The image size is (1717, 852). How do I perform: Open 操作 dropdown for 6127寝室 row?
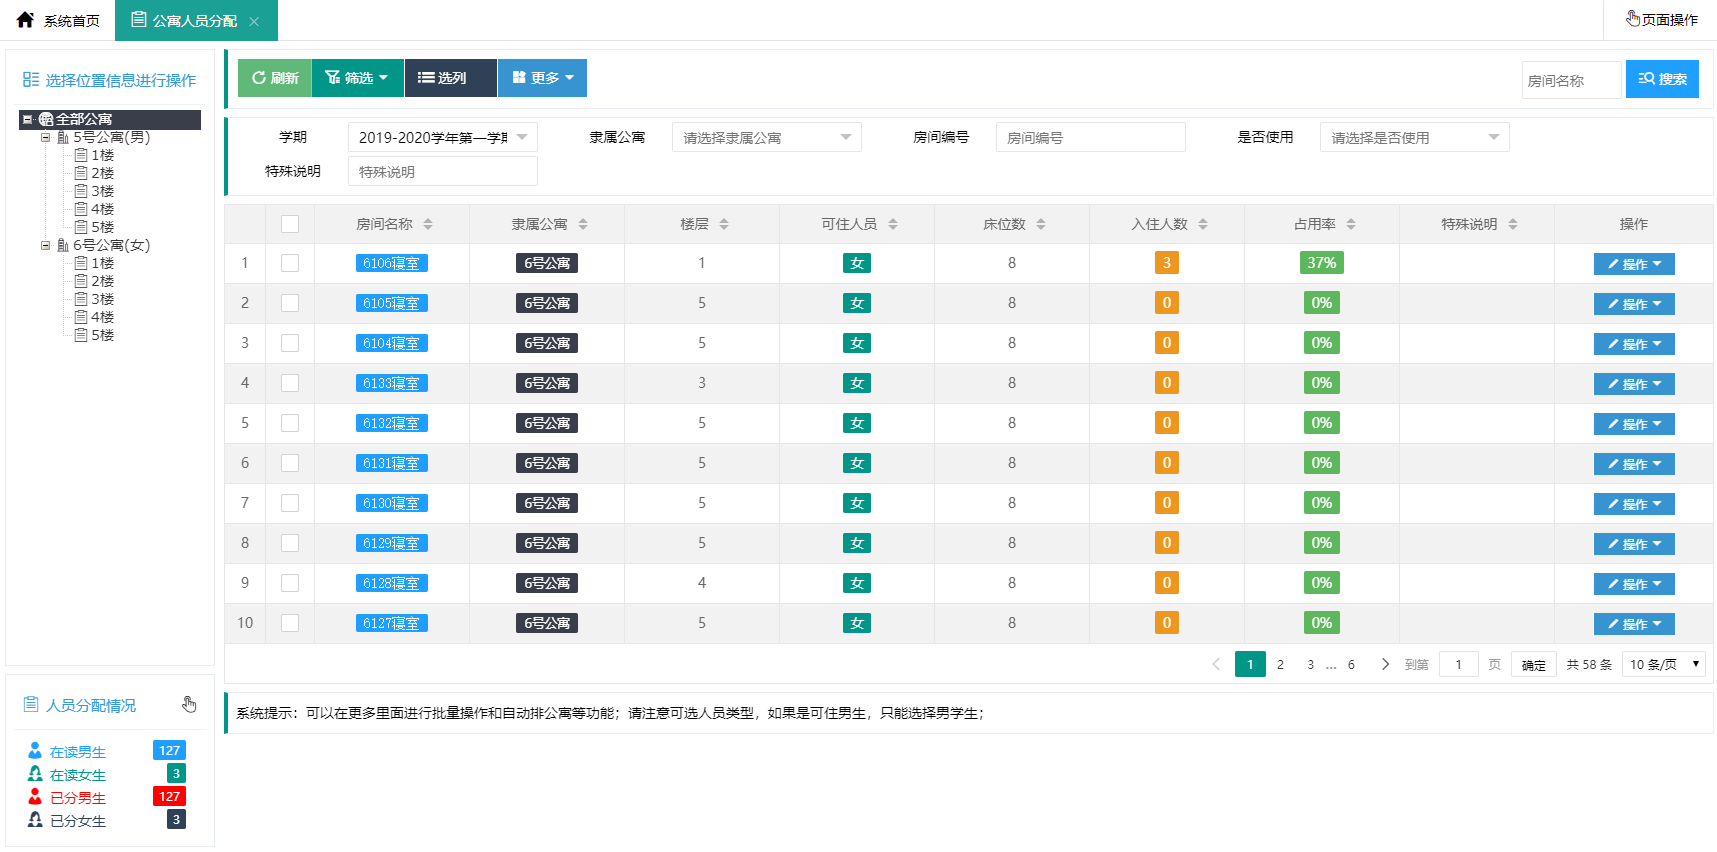coord(1634,624)
